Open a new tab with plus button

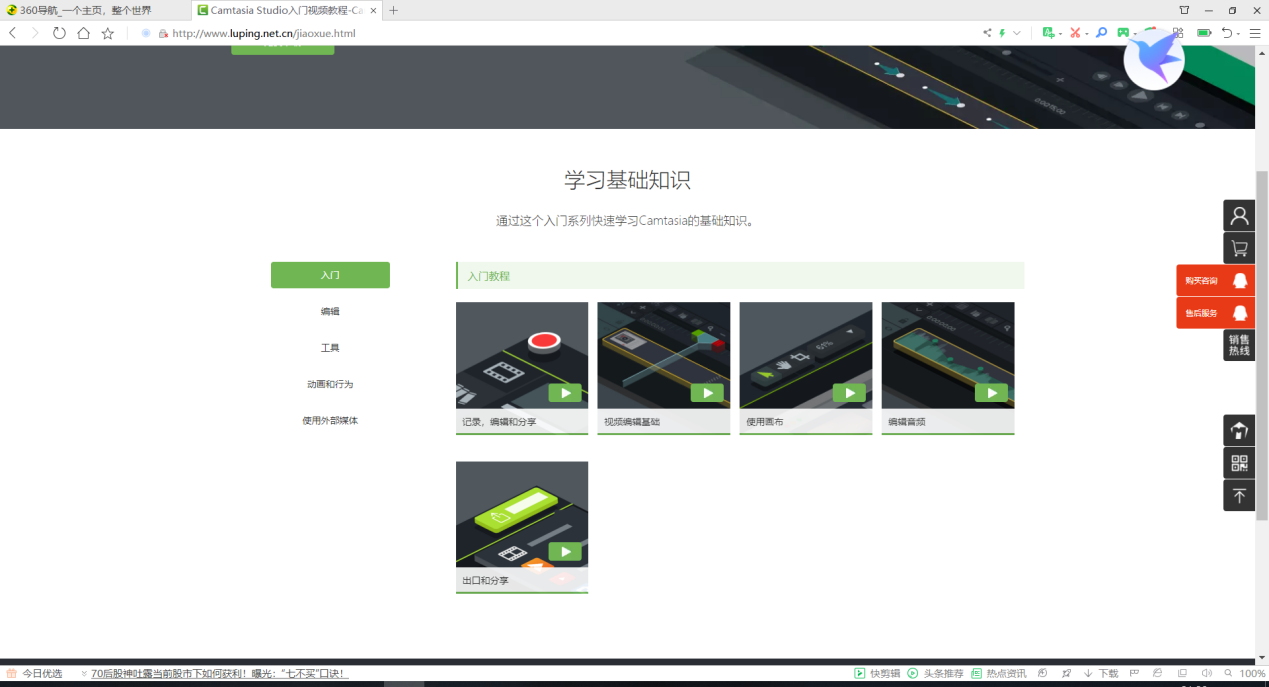pos(393,10)
